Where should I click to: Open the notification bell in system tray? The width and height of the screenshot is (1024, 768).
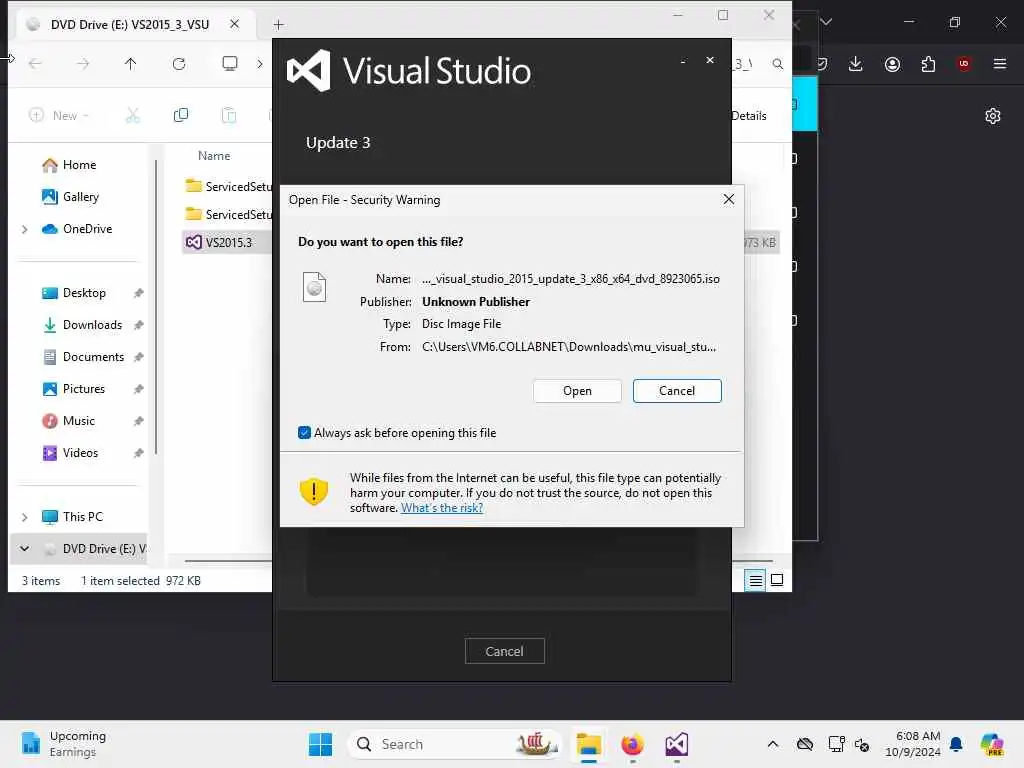pyautogui.click(x=956, y=744)
